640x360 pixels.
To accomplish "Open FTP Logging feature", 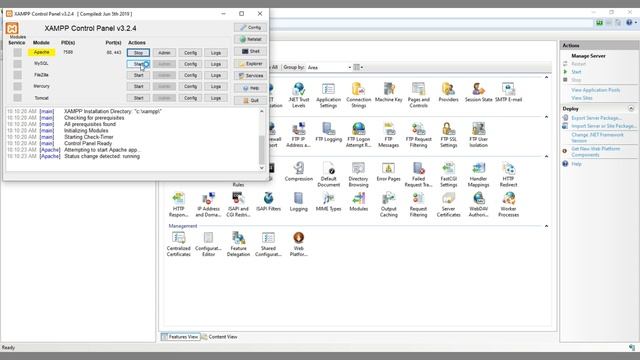I will pyautogui.click(x=328, y=132).
